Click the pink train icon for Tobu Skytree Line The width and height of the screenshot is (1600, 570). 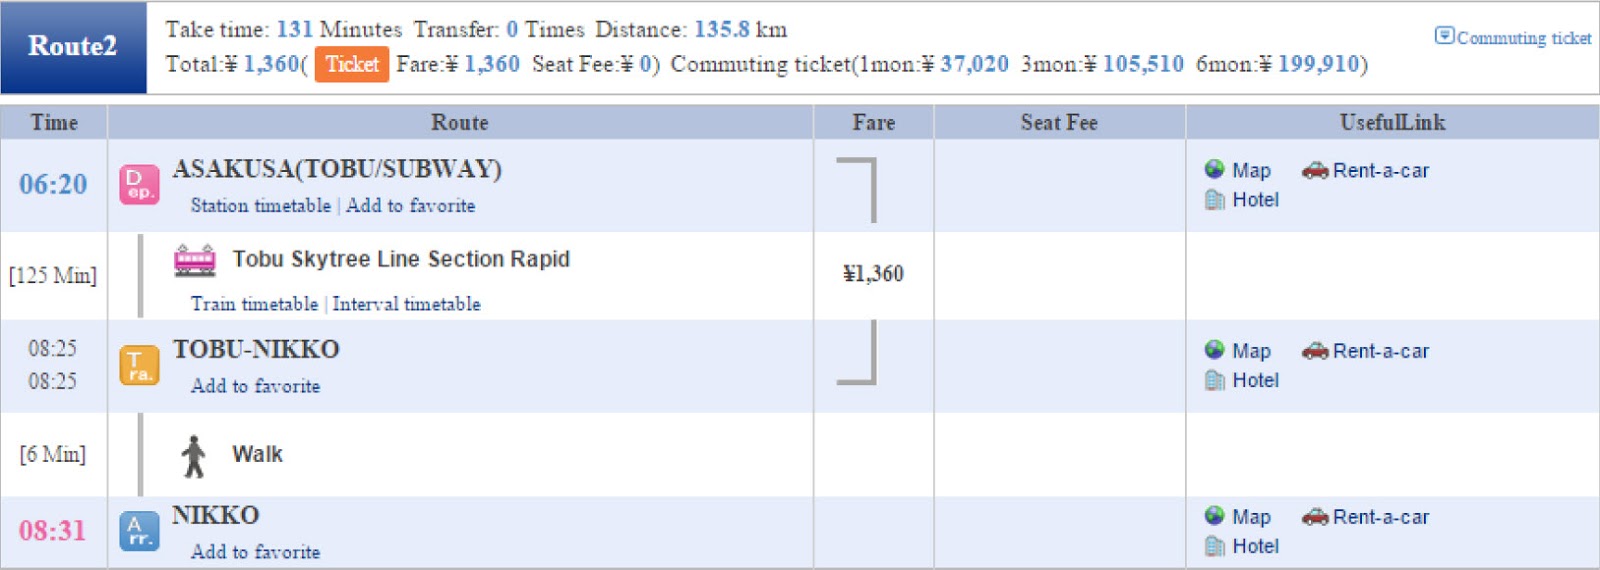[194, 260]
